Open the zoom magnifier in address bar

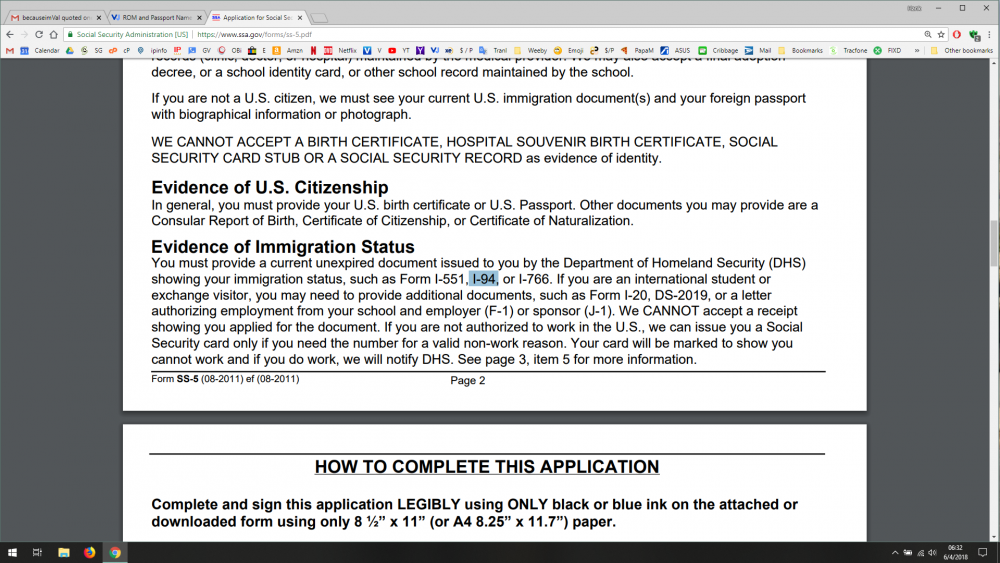pos(928,34)
